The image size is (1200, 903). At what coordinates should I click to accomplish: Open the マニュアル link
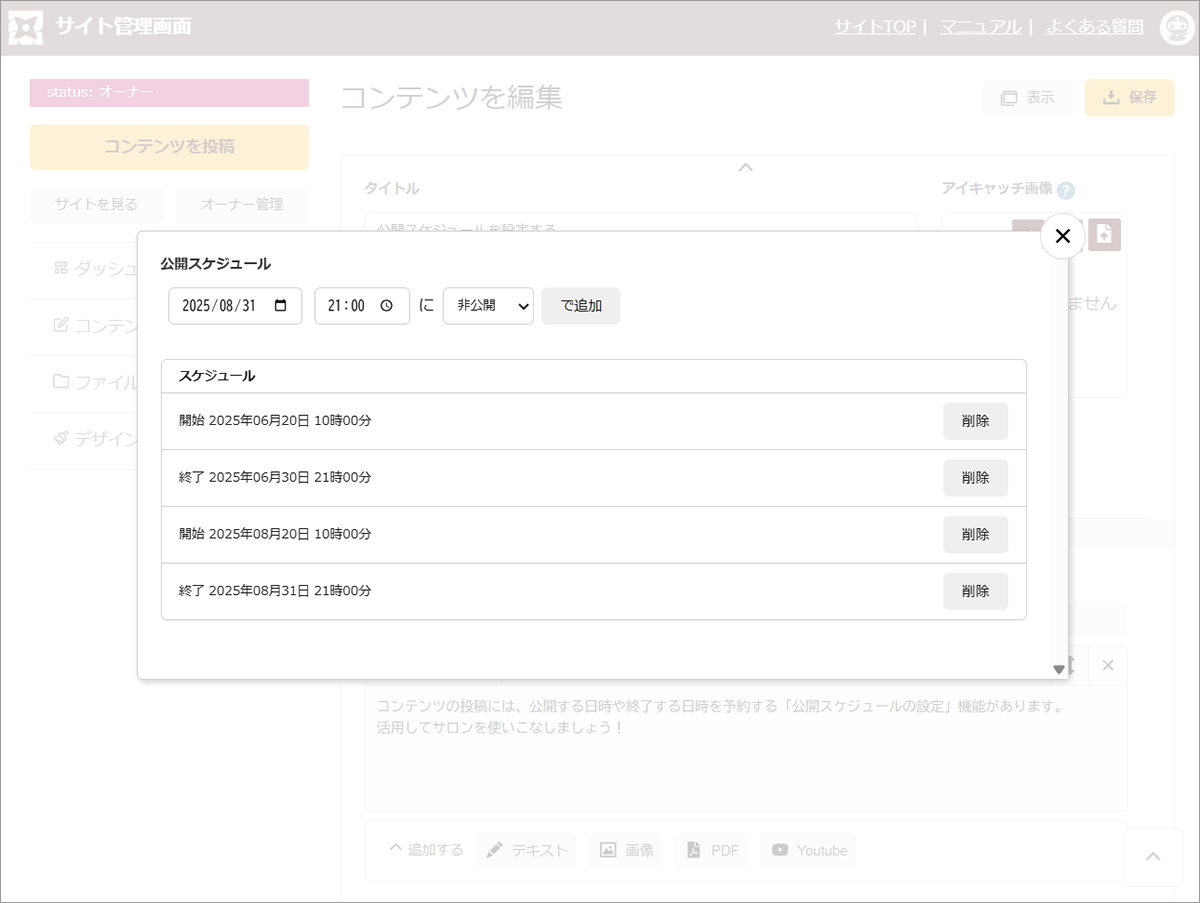[980, 27]
